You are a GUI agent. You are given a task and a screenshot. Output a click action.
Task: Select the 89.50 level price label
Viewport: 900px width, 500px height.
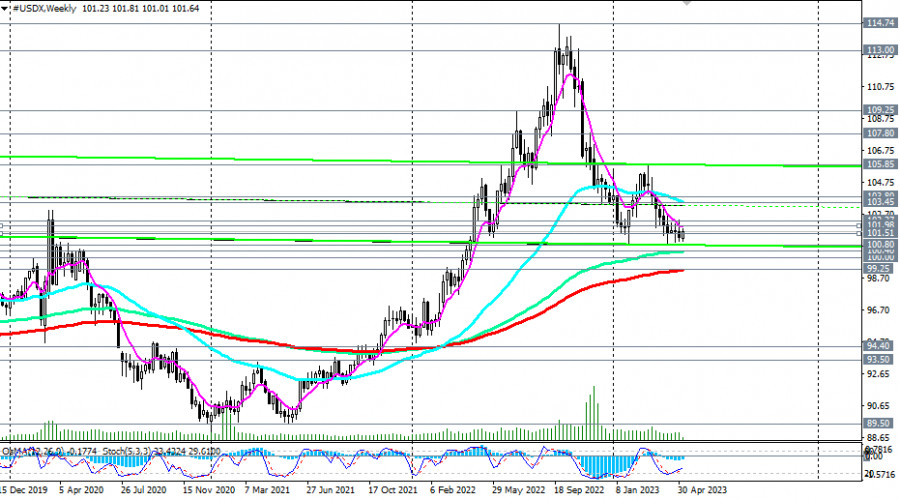(x=879, y=424)
